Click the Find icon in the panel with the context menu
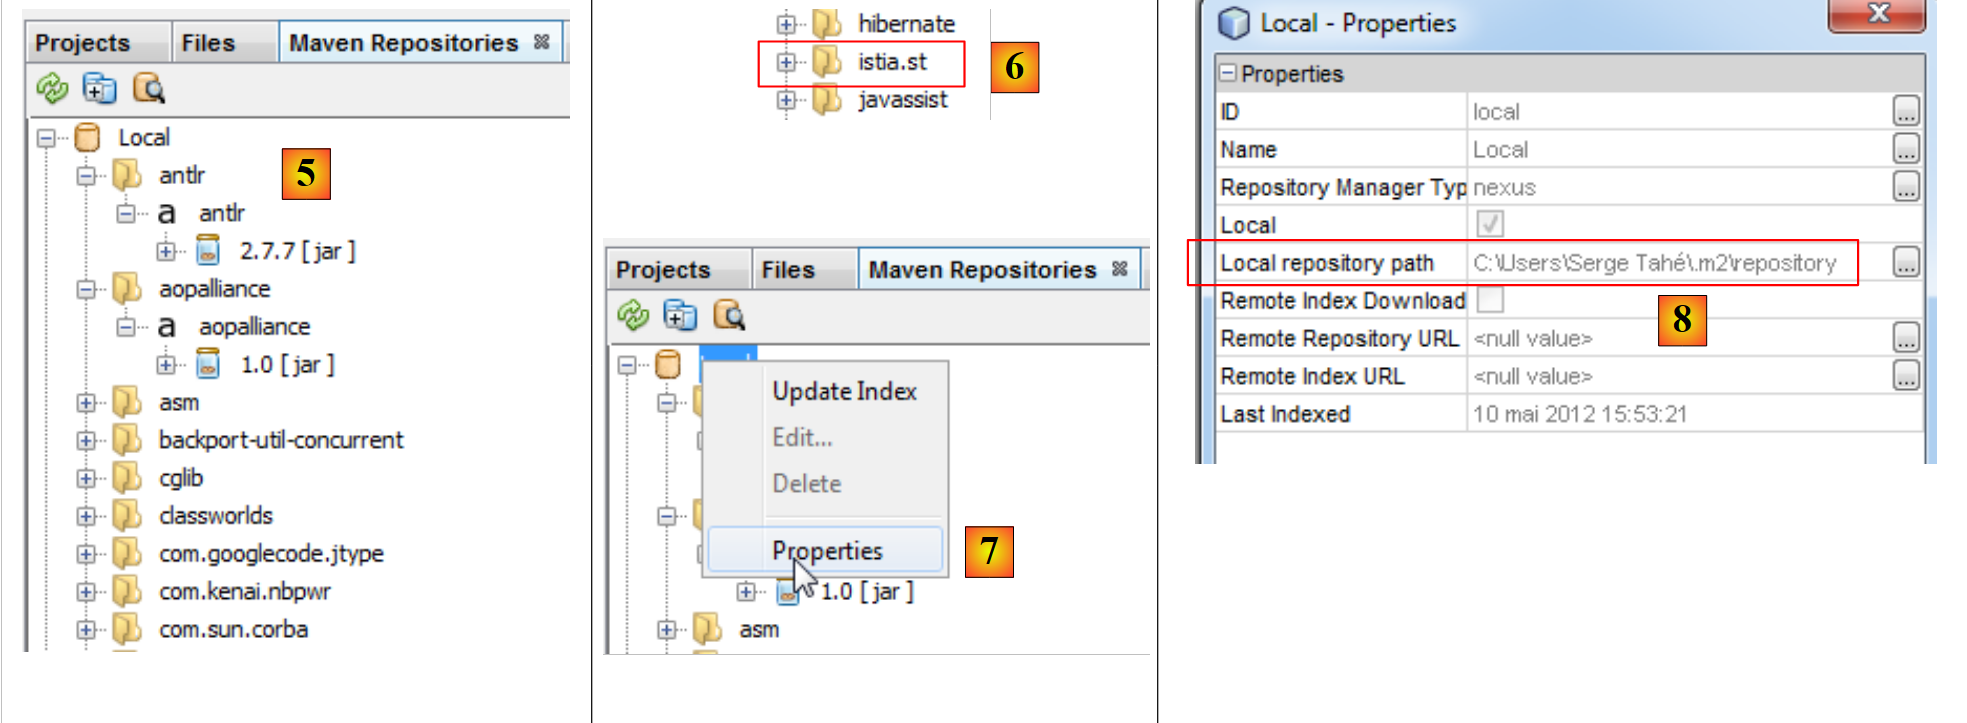 729,316
